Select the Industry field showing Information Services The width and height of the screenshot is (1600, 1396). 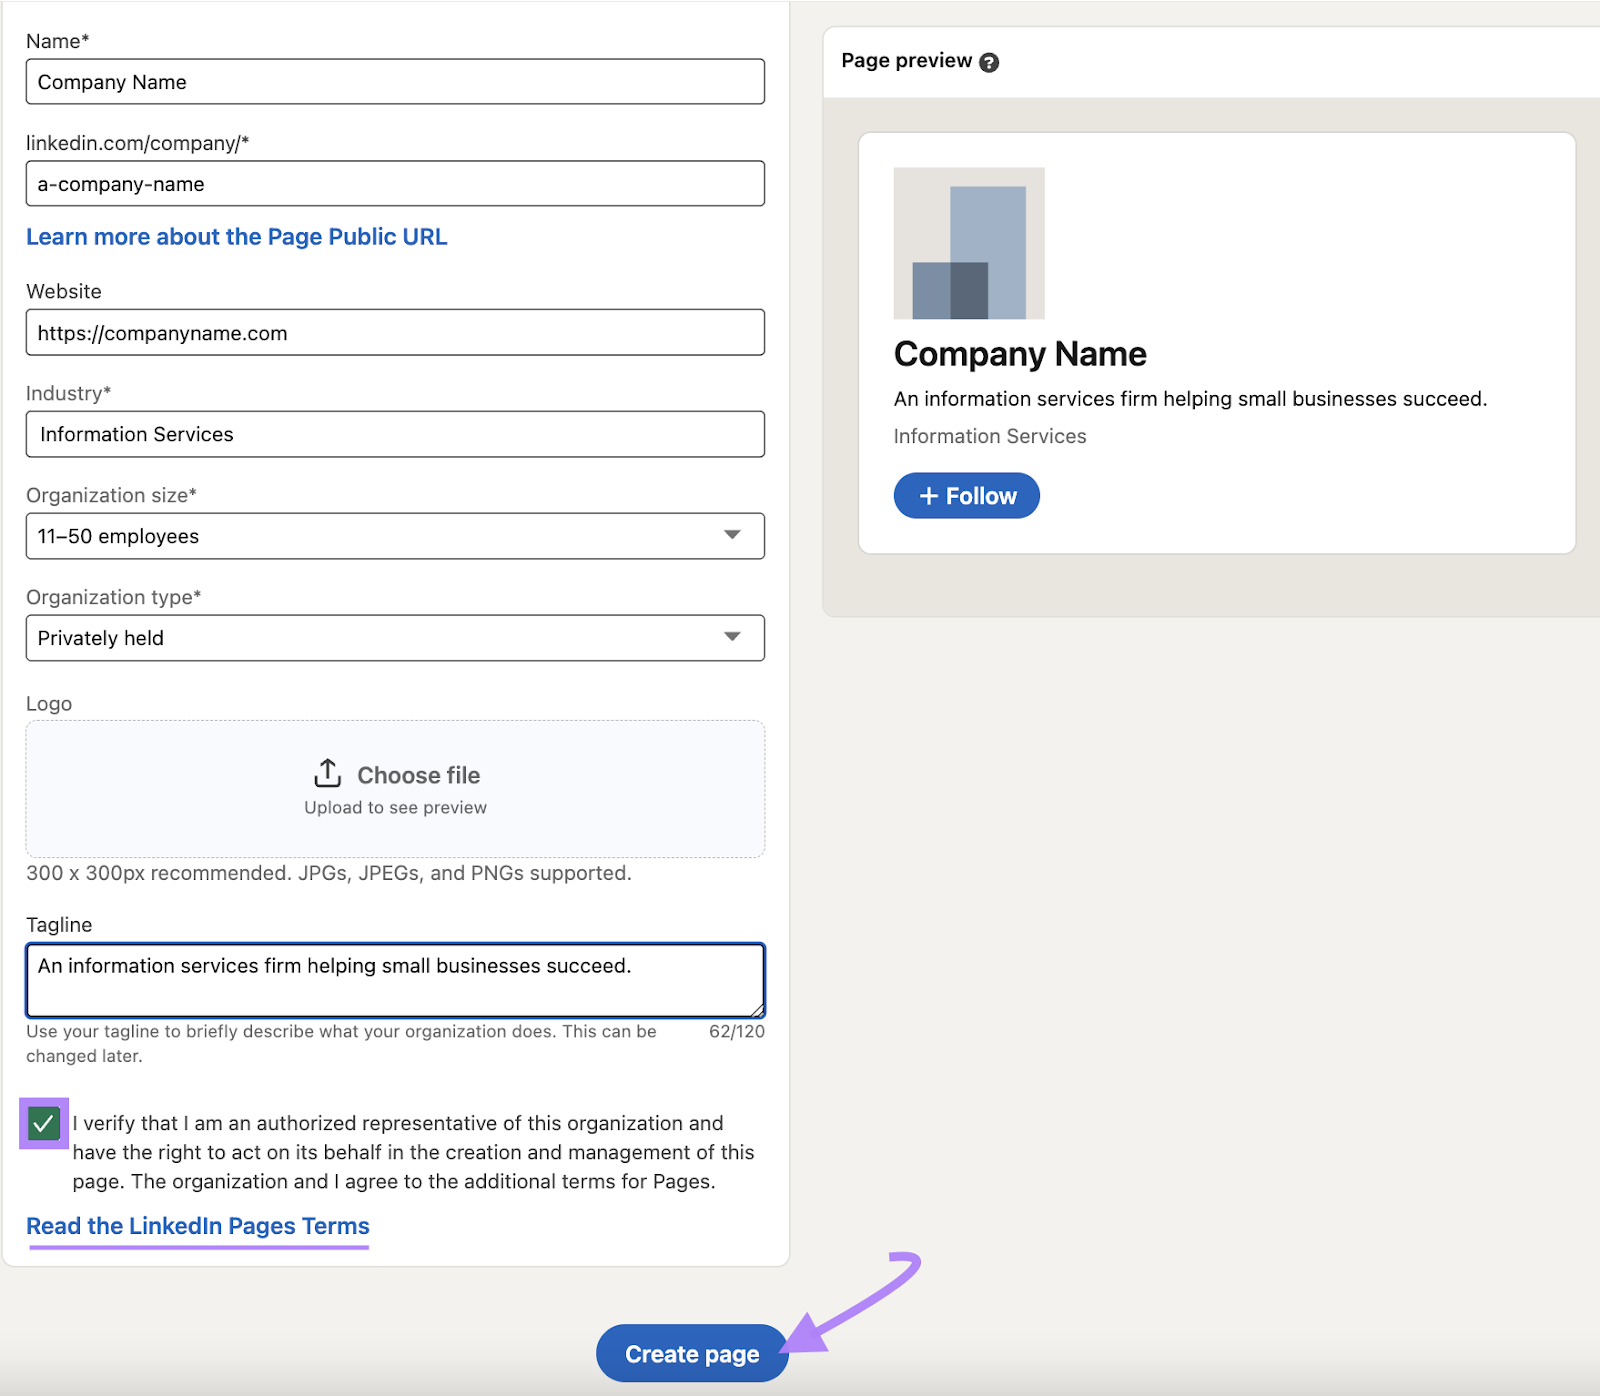(x=395, y=434)
